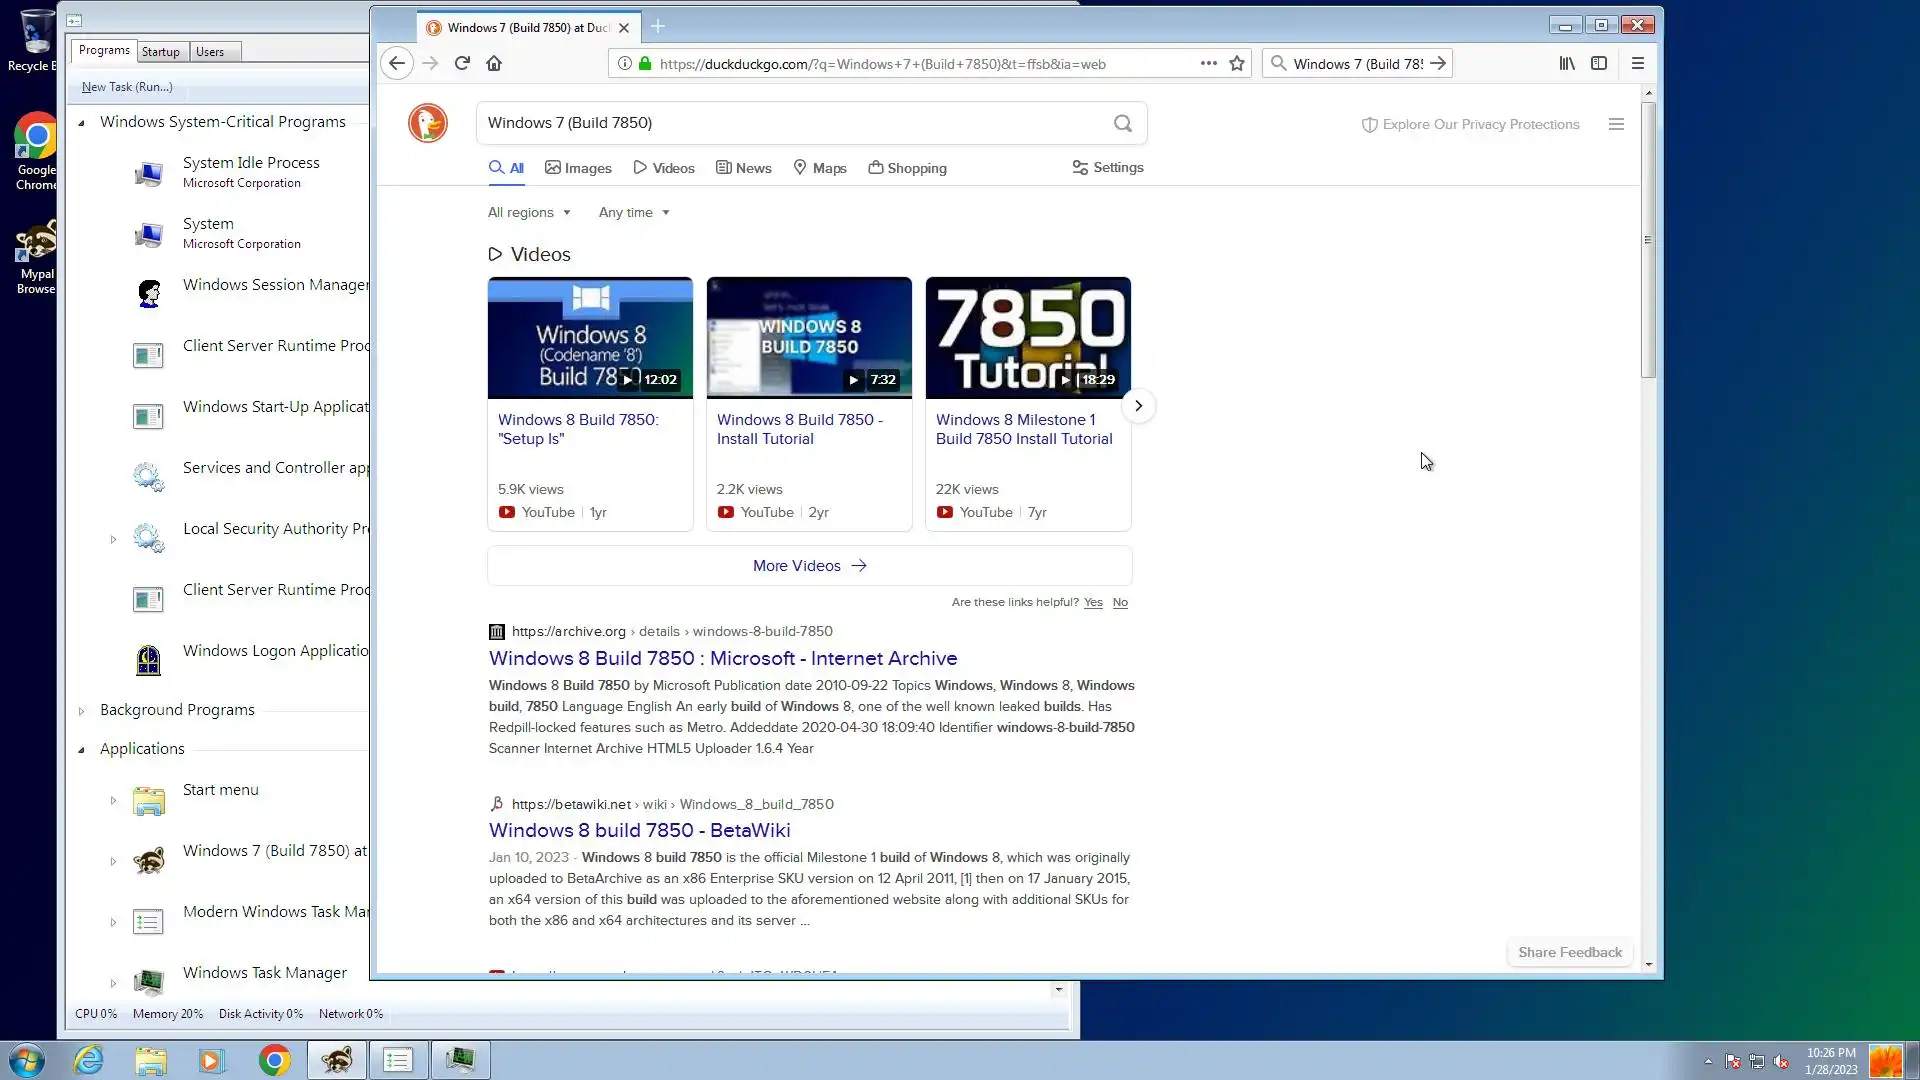This screenshot has width=1920, height=1080.
Task: Toggle the sidebar view icon
Action: click(1599, 63)
